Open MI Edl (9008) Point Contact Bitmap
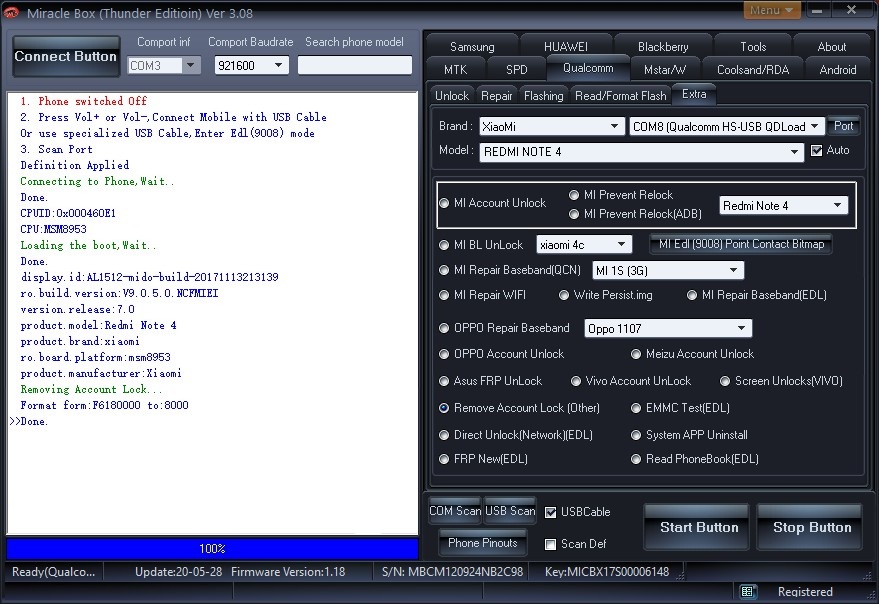 (741, 245)
